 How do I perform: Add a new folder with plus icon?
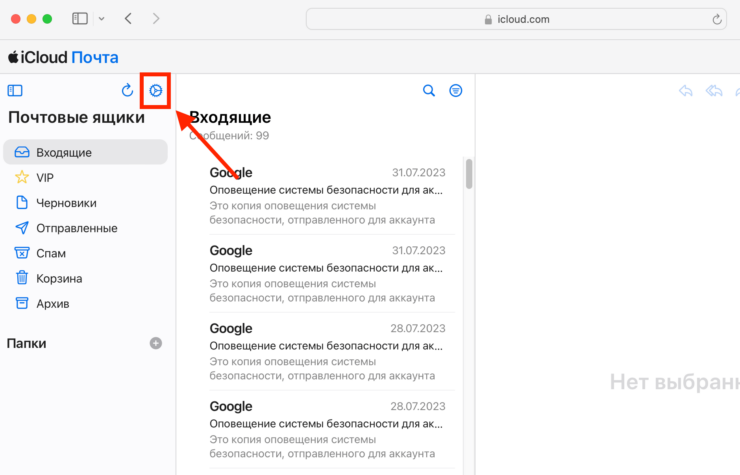tap(155, 343)
